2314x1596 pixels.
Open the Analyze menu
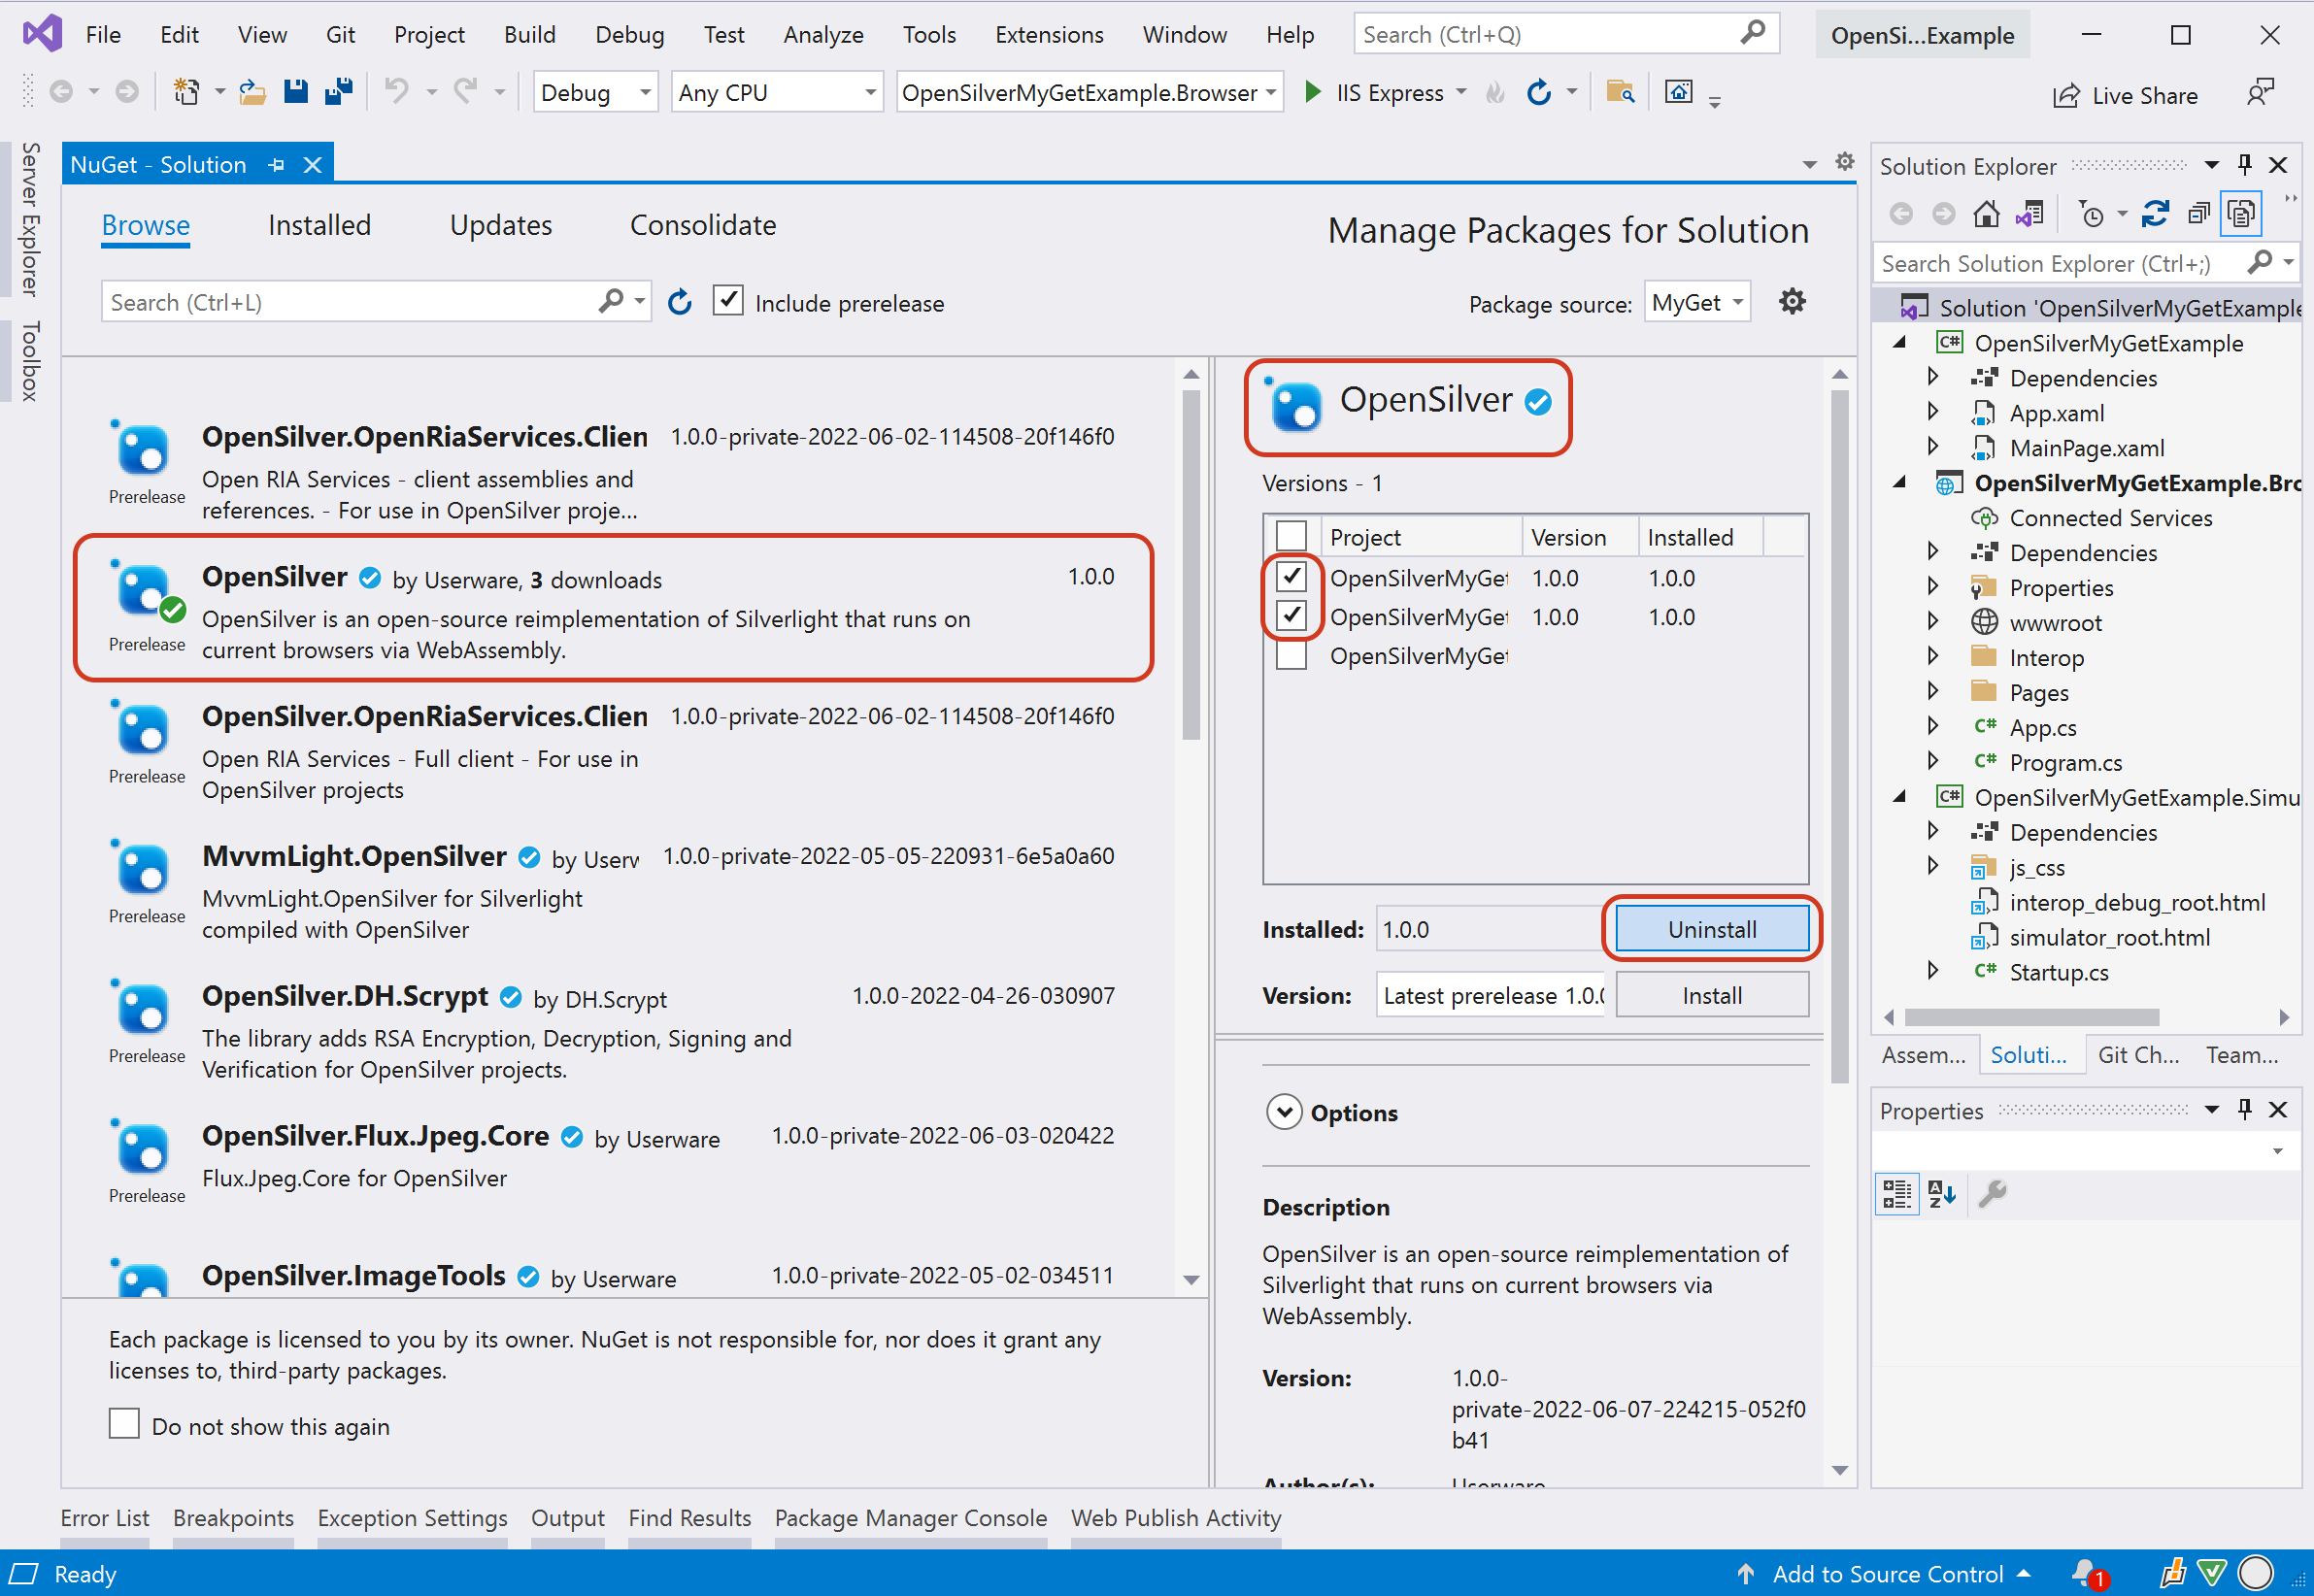pyautogui.click(x=823, y=35)
